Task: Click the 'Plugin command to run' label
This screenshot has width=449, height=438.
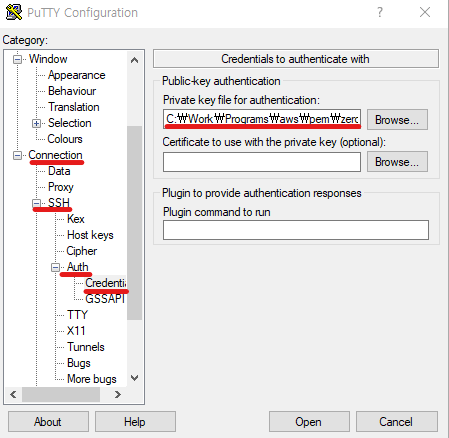Action: (x=217, y=212)
